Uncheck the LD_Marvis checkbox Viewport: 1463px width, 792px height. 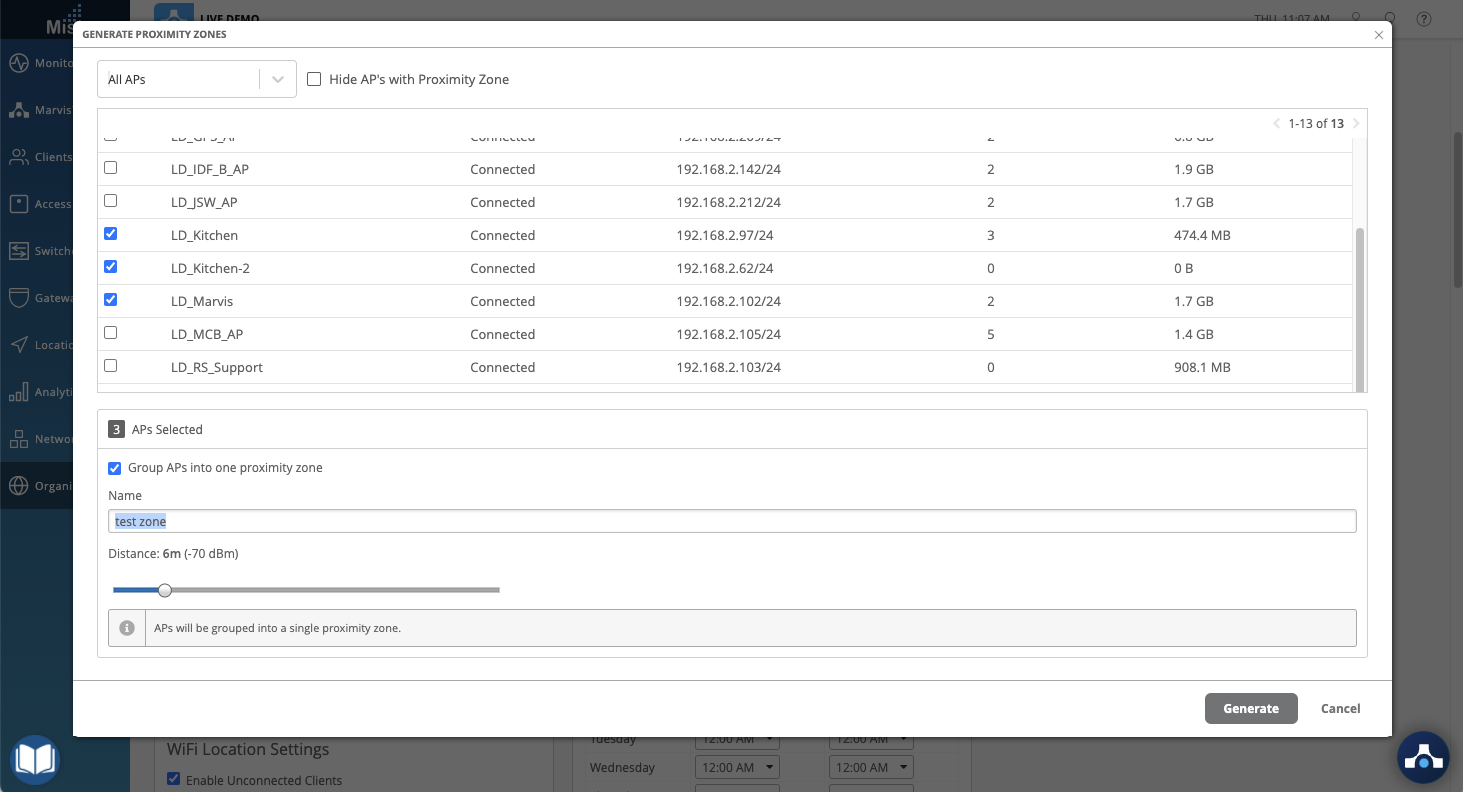111,300
